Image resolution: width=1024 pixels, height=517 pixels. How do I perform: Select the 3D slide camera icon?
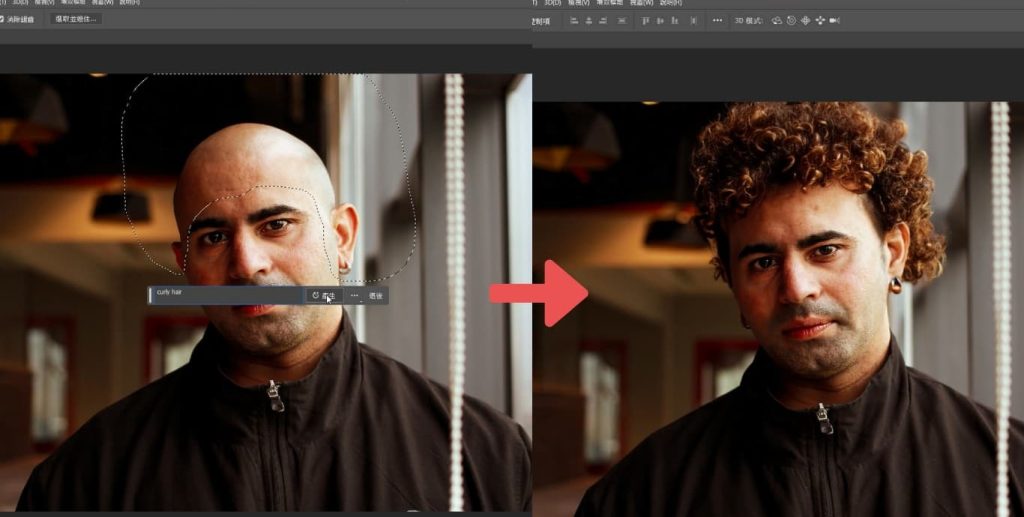(820, 21)
